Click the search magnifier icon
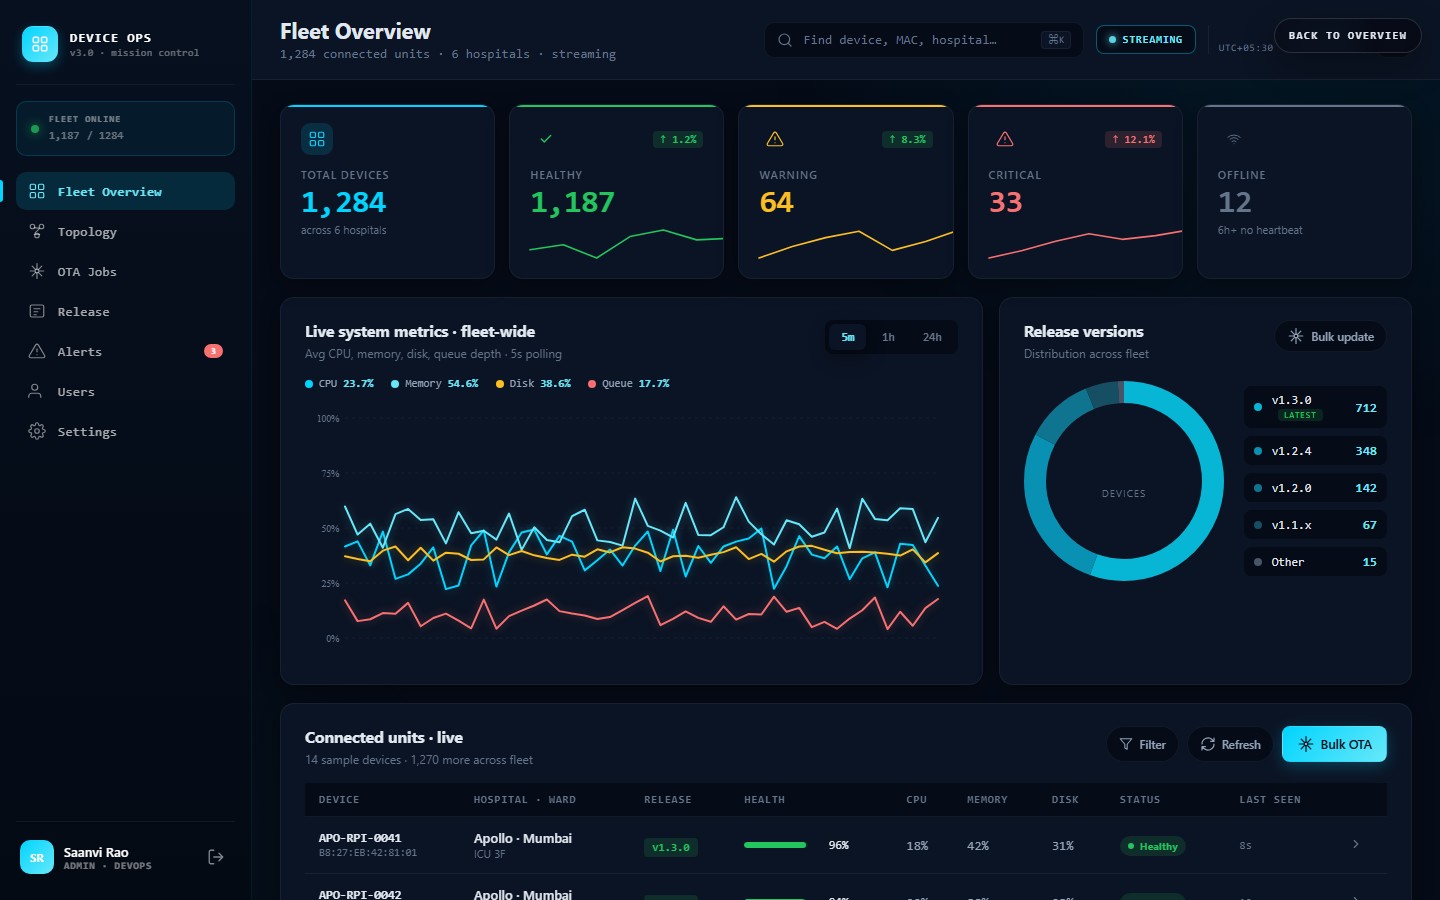The width and height of the screenshot is (1440, 900). click(x=785, y=40)
